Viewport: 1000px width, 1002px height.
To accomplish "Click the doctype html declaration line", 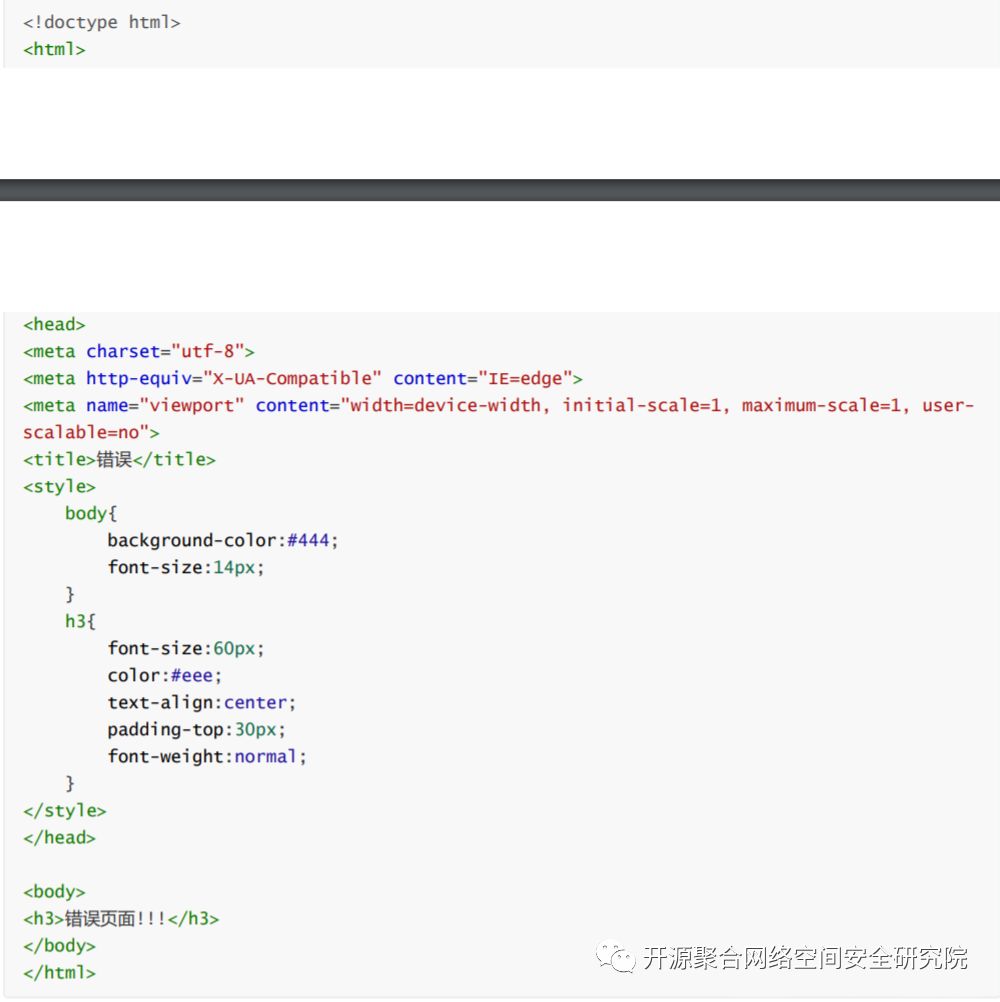I will [102, 22].
